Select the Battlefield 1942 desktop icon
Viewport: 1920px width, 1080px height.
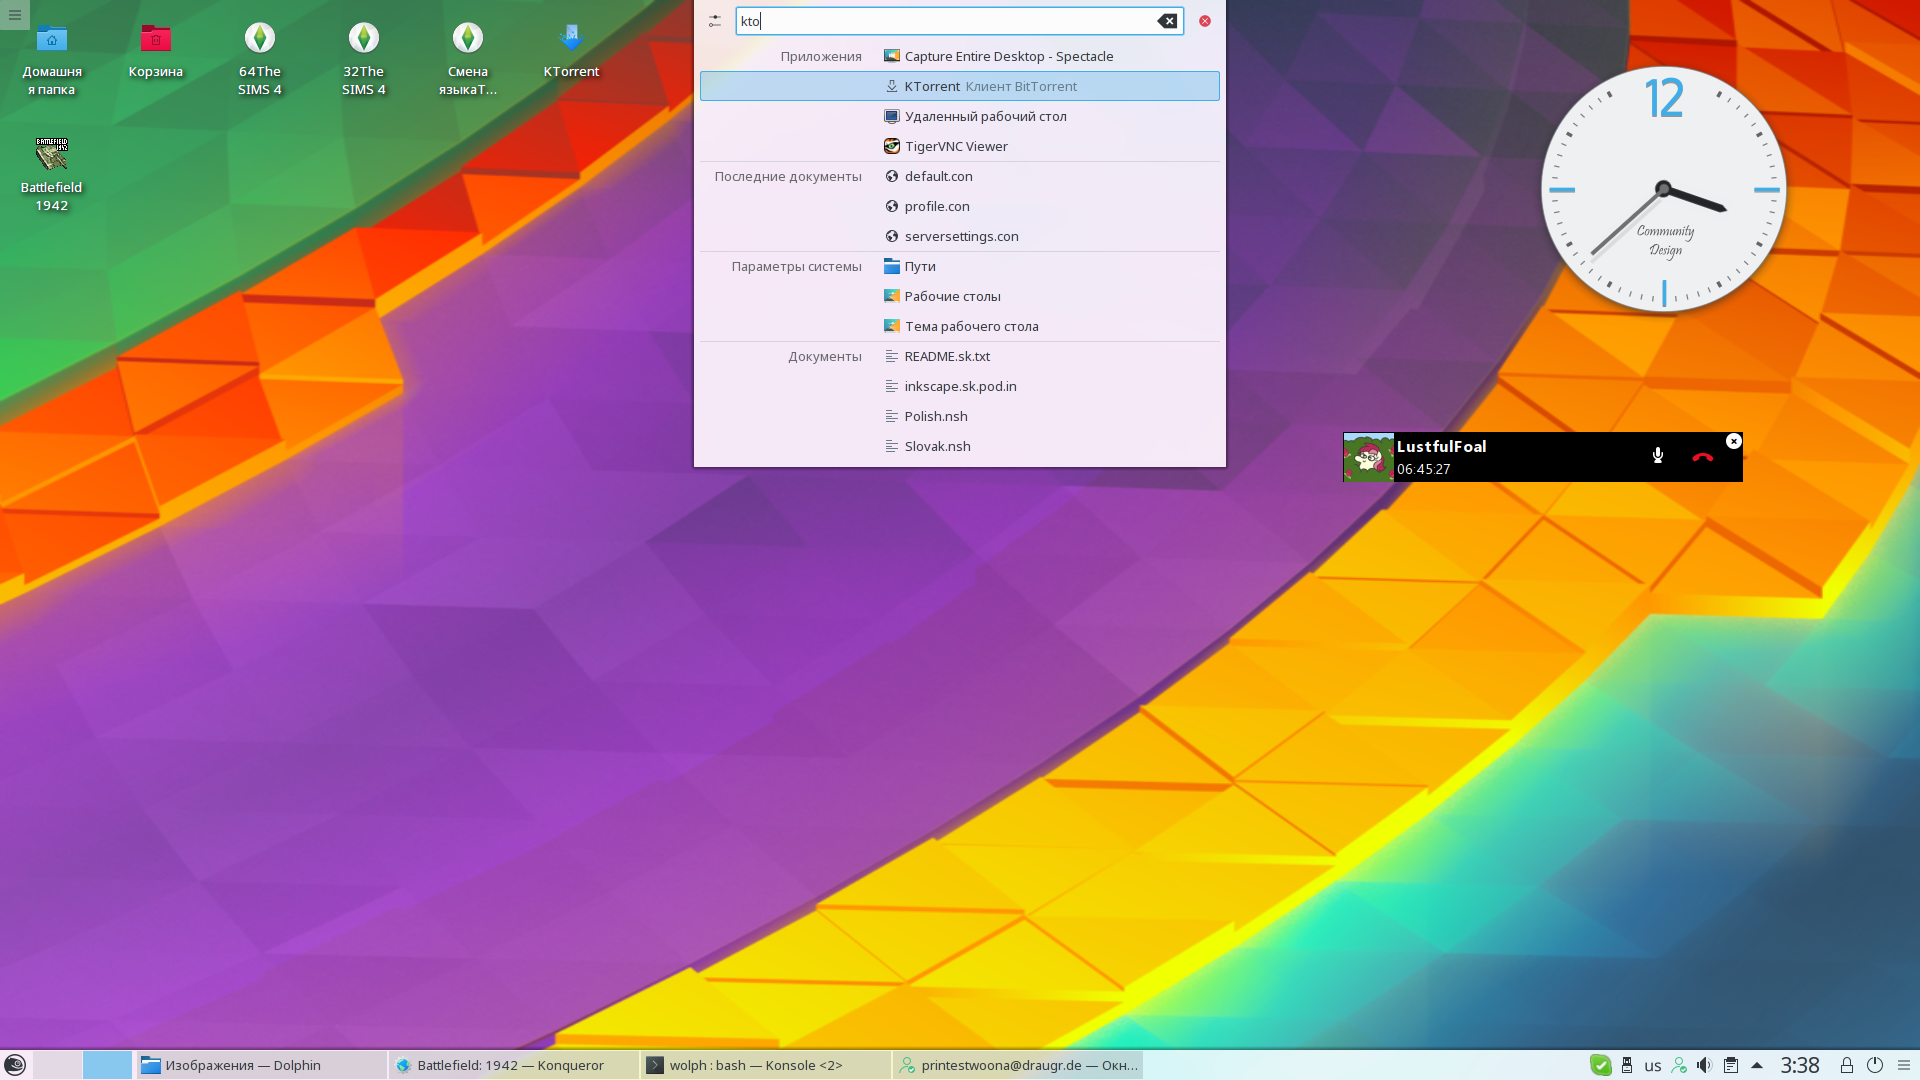[52, 175]
